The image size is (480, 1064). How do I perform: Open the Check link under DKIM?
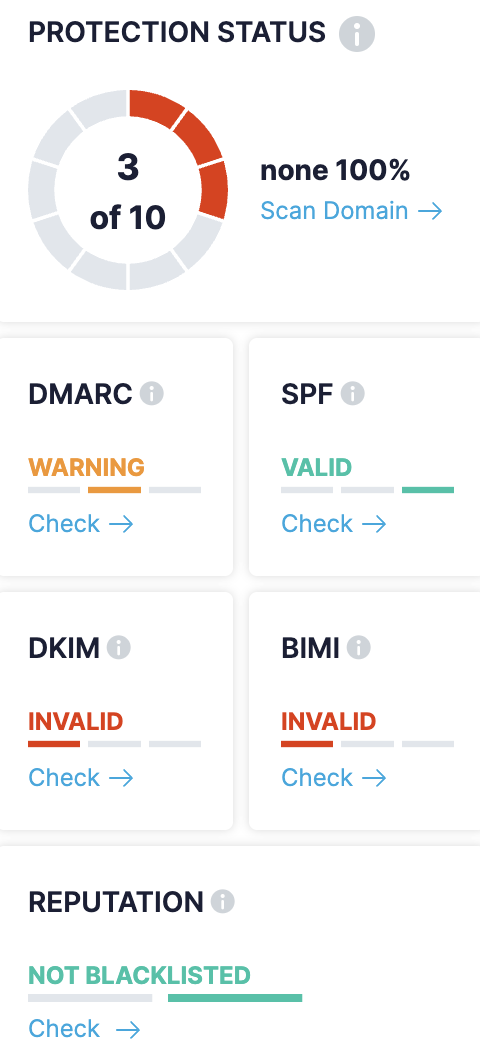(81, 778)
